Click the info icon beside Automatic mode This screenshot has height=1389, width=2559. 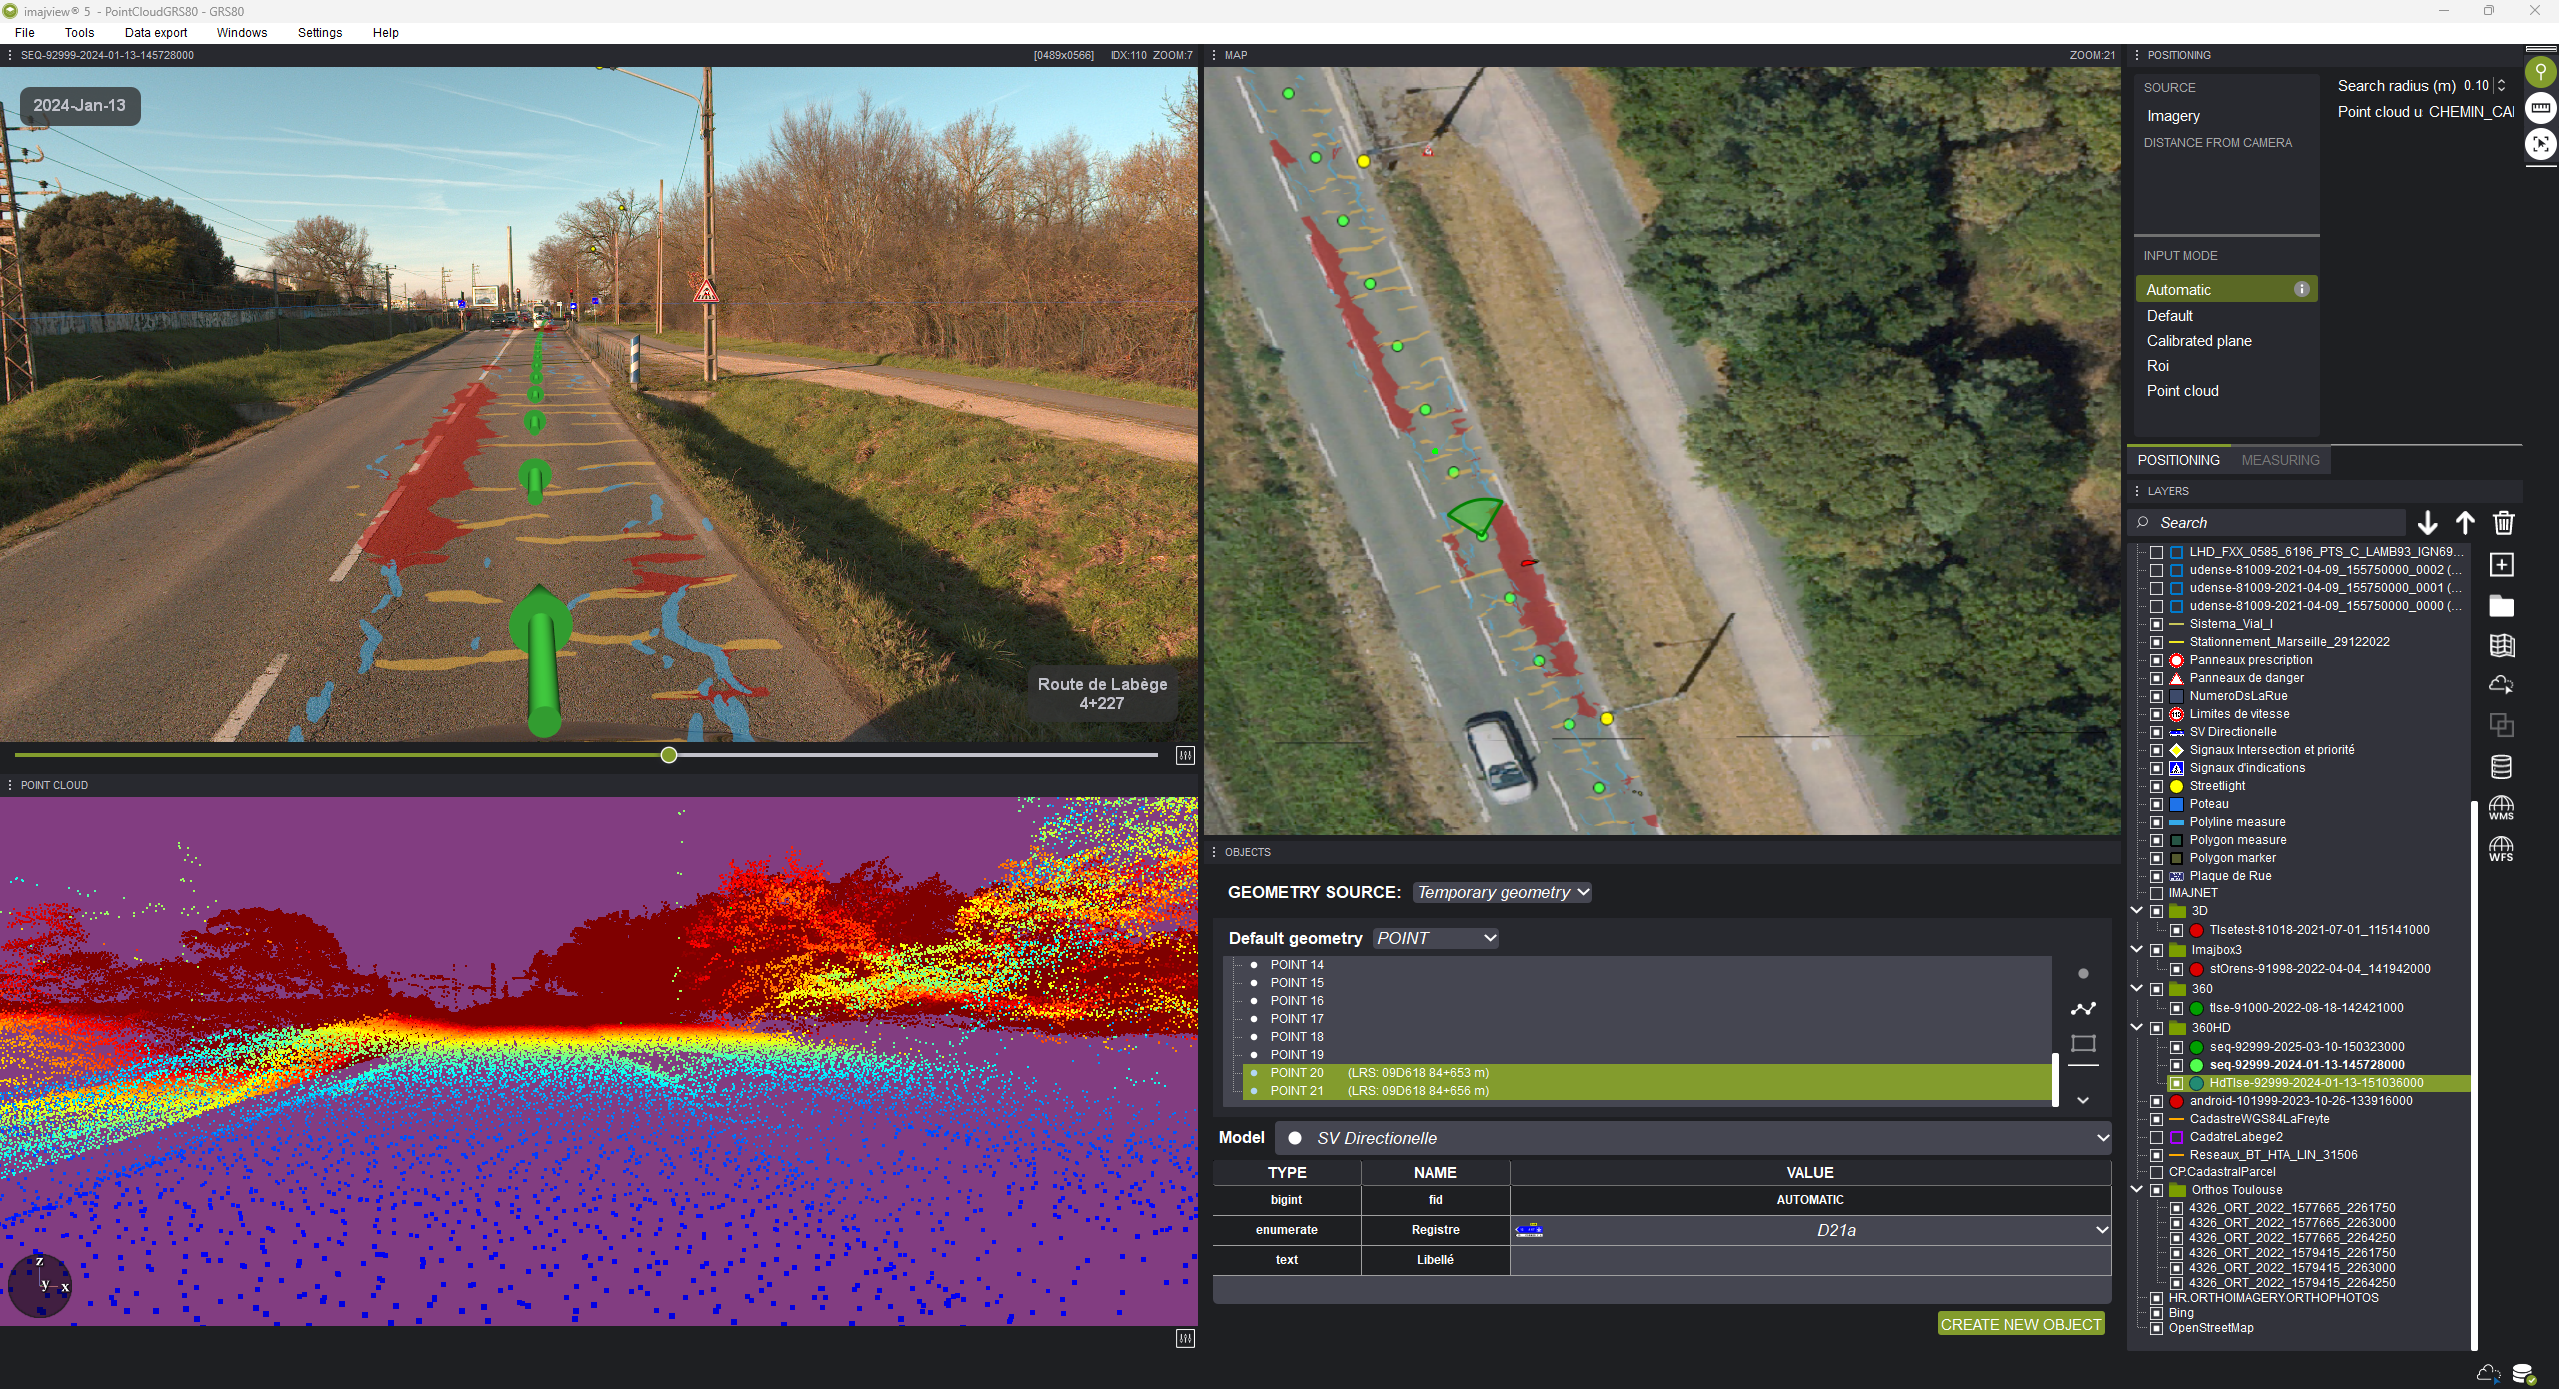[2301, 289]
